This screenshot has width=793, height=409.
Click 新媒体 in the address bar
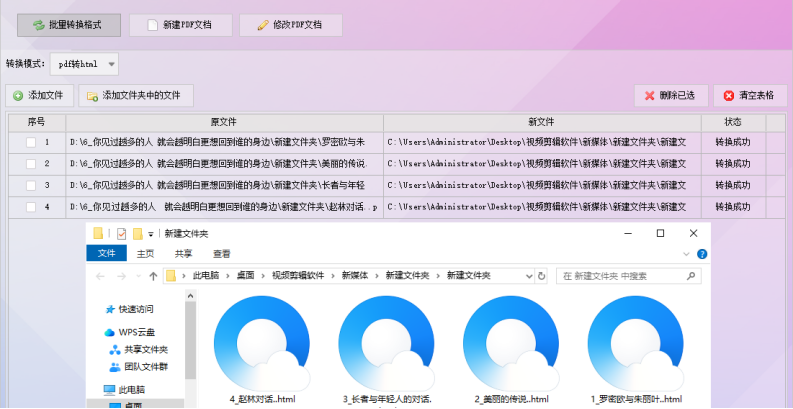point(355,276)
